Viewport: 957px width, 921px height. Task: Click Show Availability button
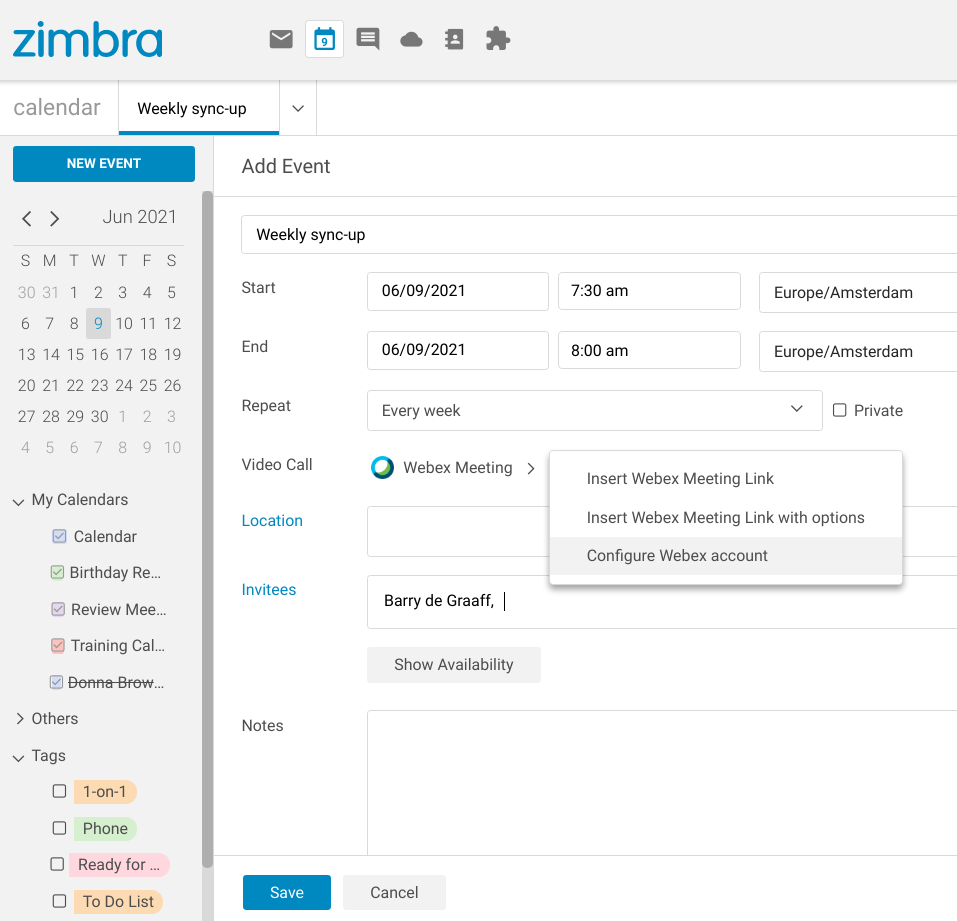pos(453,665)
